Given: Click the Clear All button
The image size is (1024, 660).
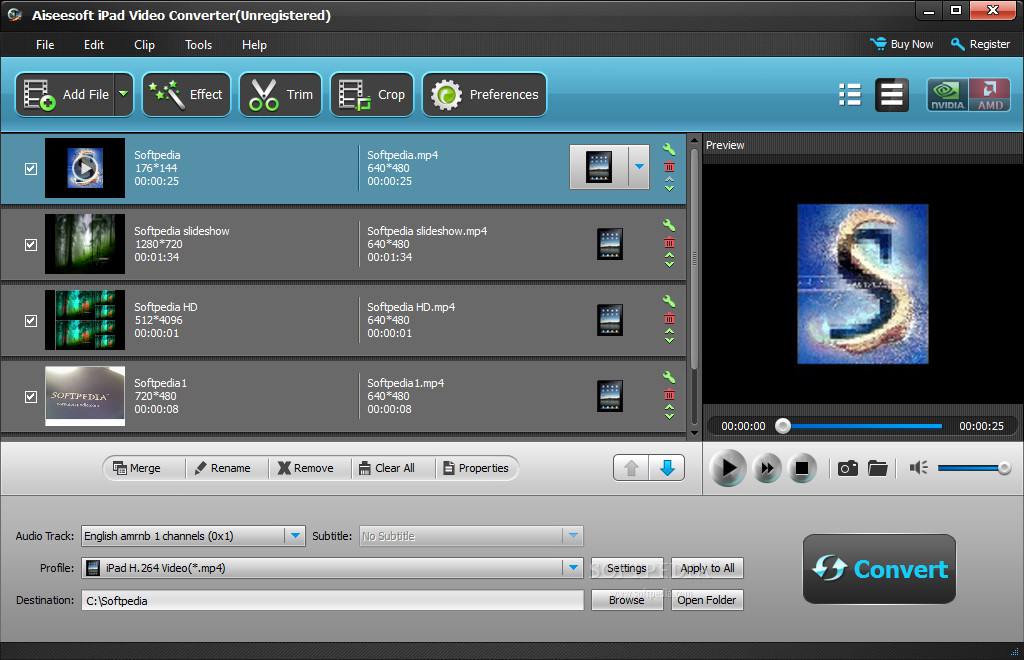Looking at the screenshot, I should 387,468.
